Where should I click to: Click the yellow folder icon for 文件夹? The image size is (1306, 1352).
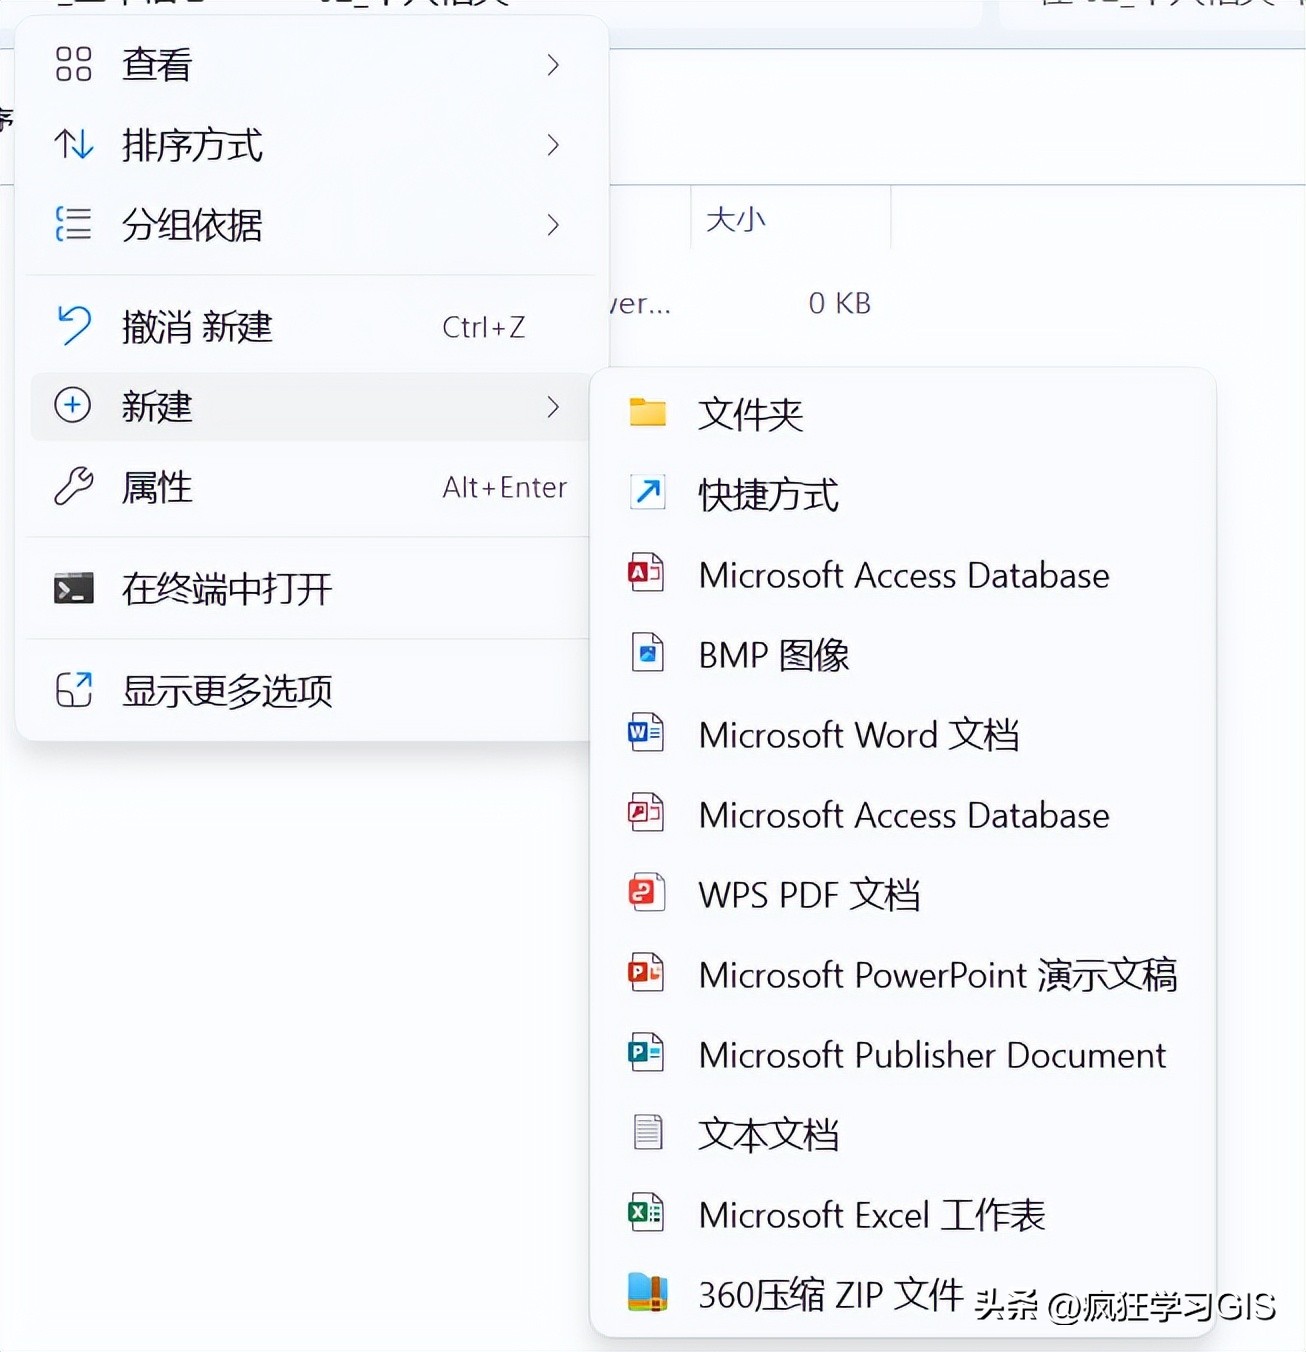coord(647,413)
